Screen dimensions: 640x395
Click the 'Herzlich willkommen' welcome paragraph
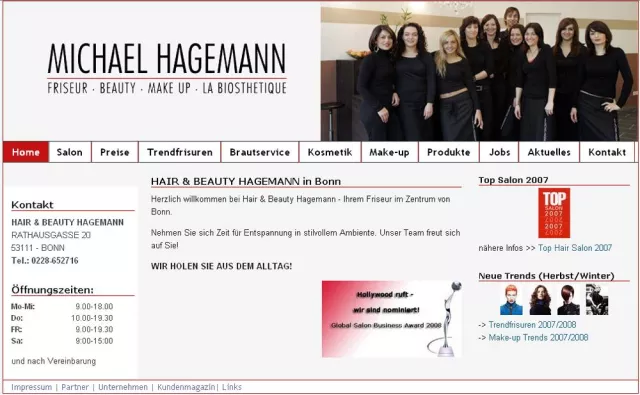point(300,205)
